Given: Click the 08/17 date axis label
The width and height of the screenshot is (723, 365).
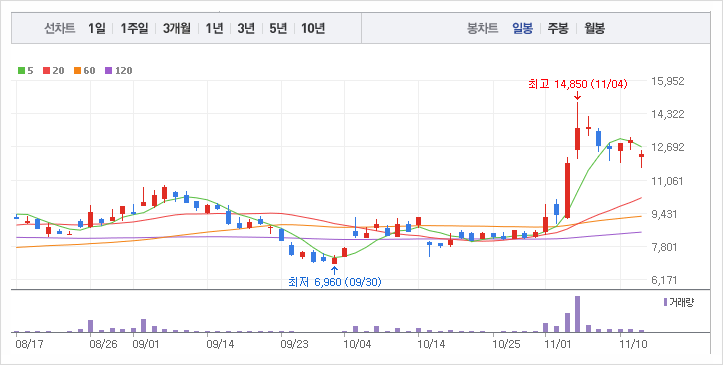Looking at the screenshot, I should tap(29, 344).
